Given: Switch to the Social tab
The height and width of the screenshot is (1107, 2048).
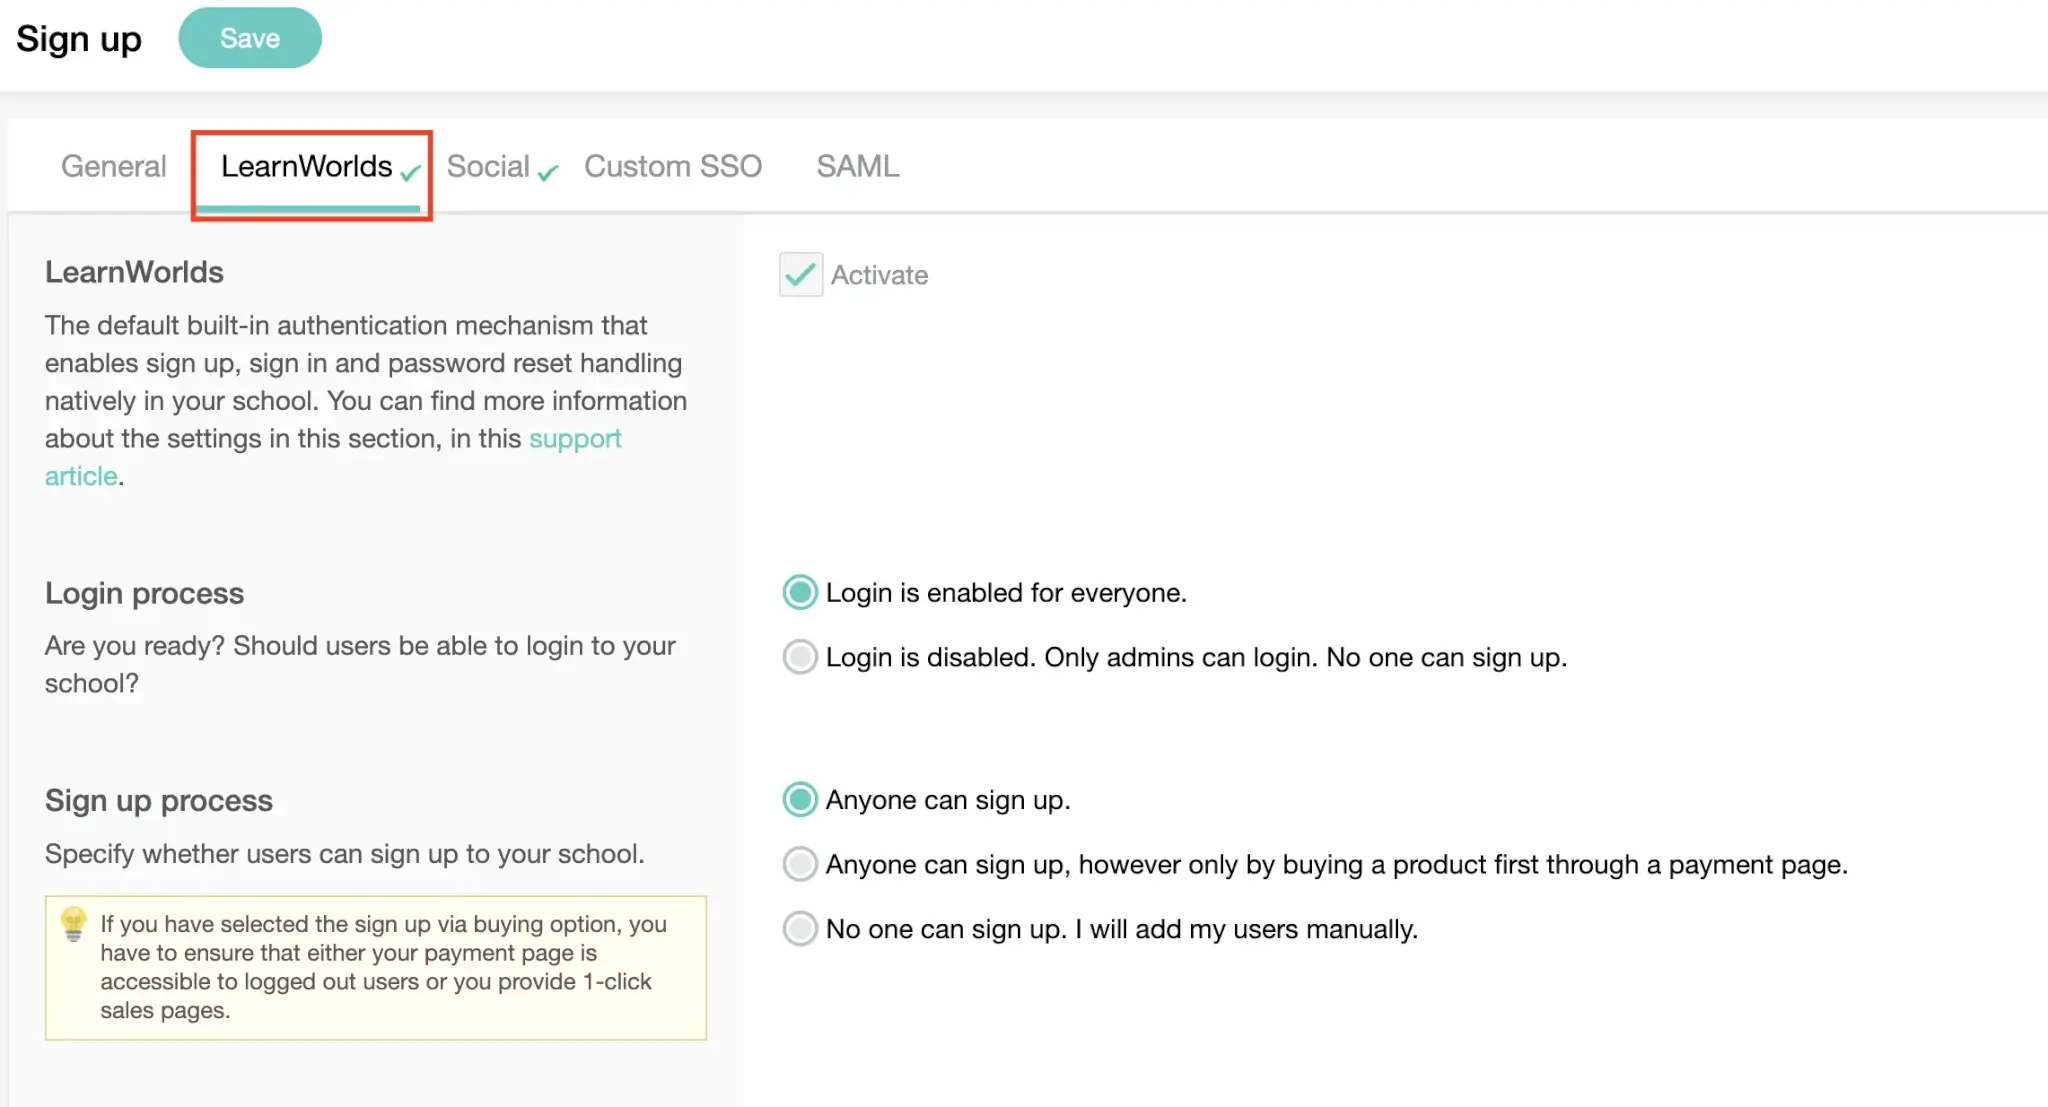Looking at the screenshot, I should (501, 167).
